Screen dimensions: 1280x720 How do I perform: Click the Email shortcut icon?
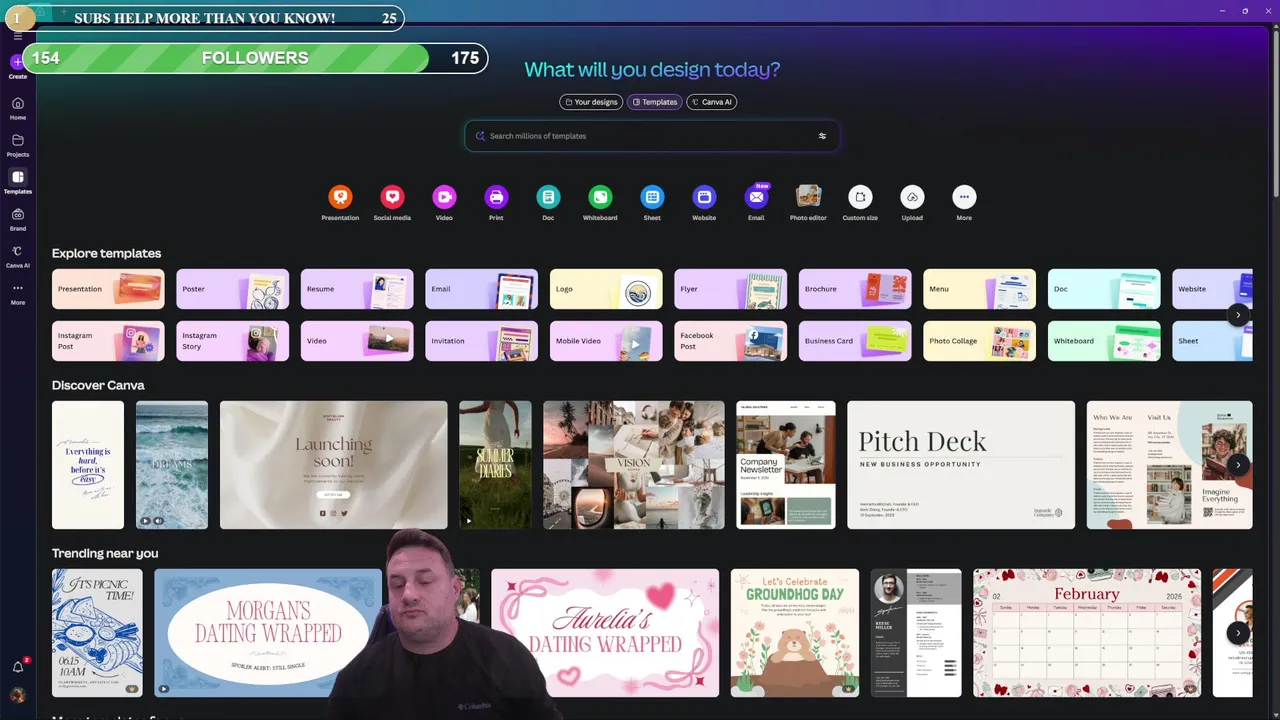pyautogui.click(x=756, y=197)
